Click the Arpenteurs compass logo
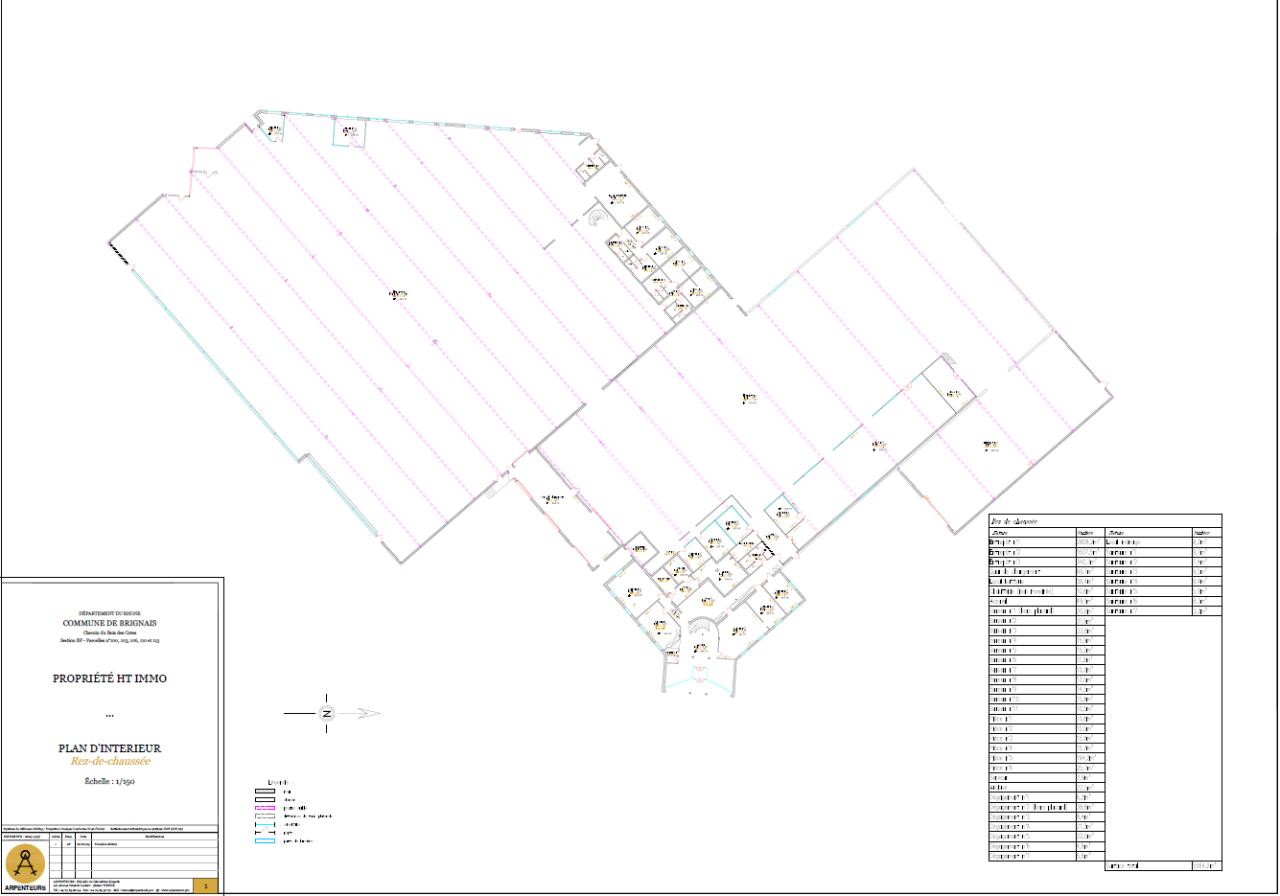1280x896 pixels. (x=26, y=864)
